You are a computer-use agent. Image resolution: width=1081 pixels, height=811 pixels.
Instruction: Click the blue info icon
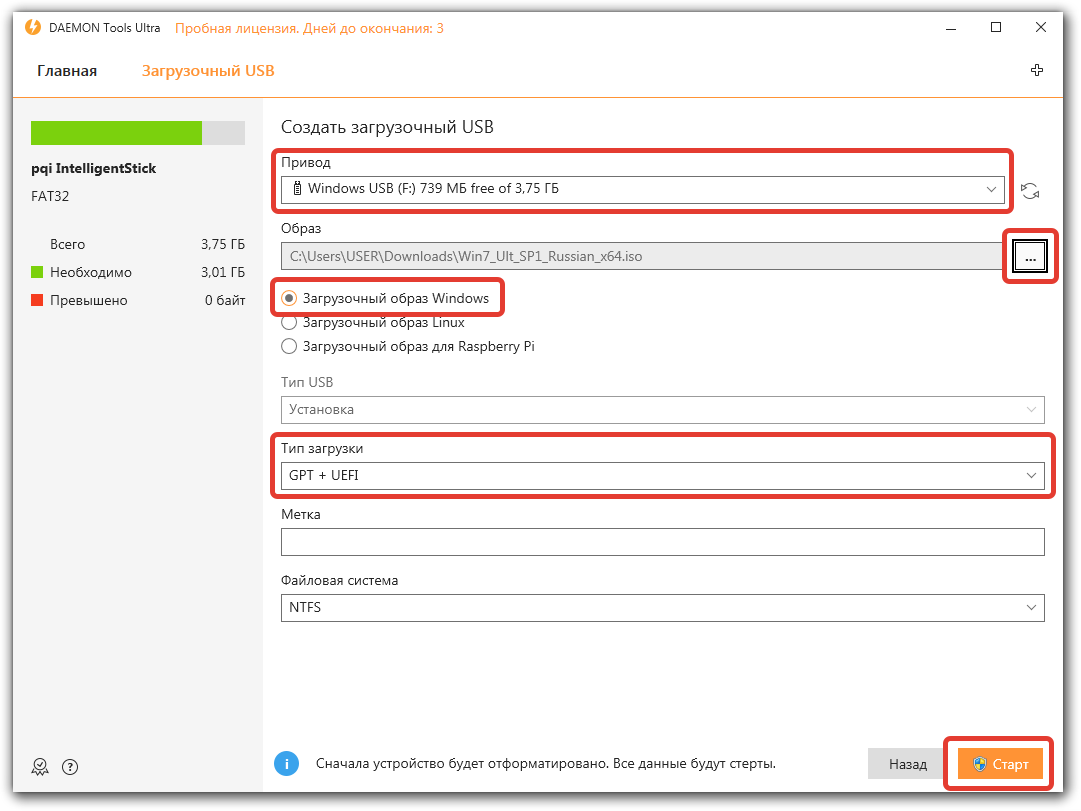[x=287, y=764]
